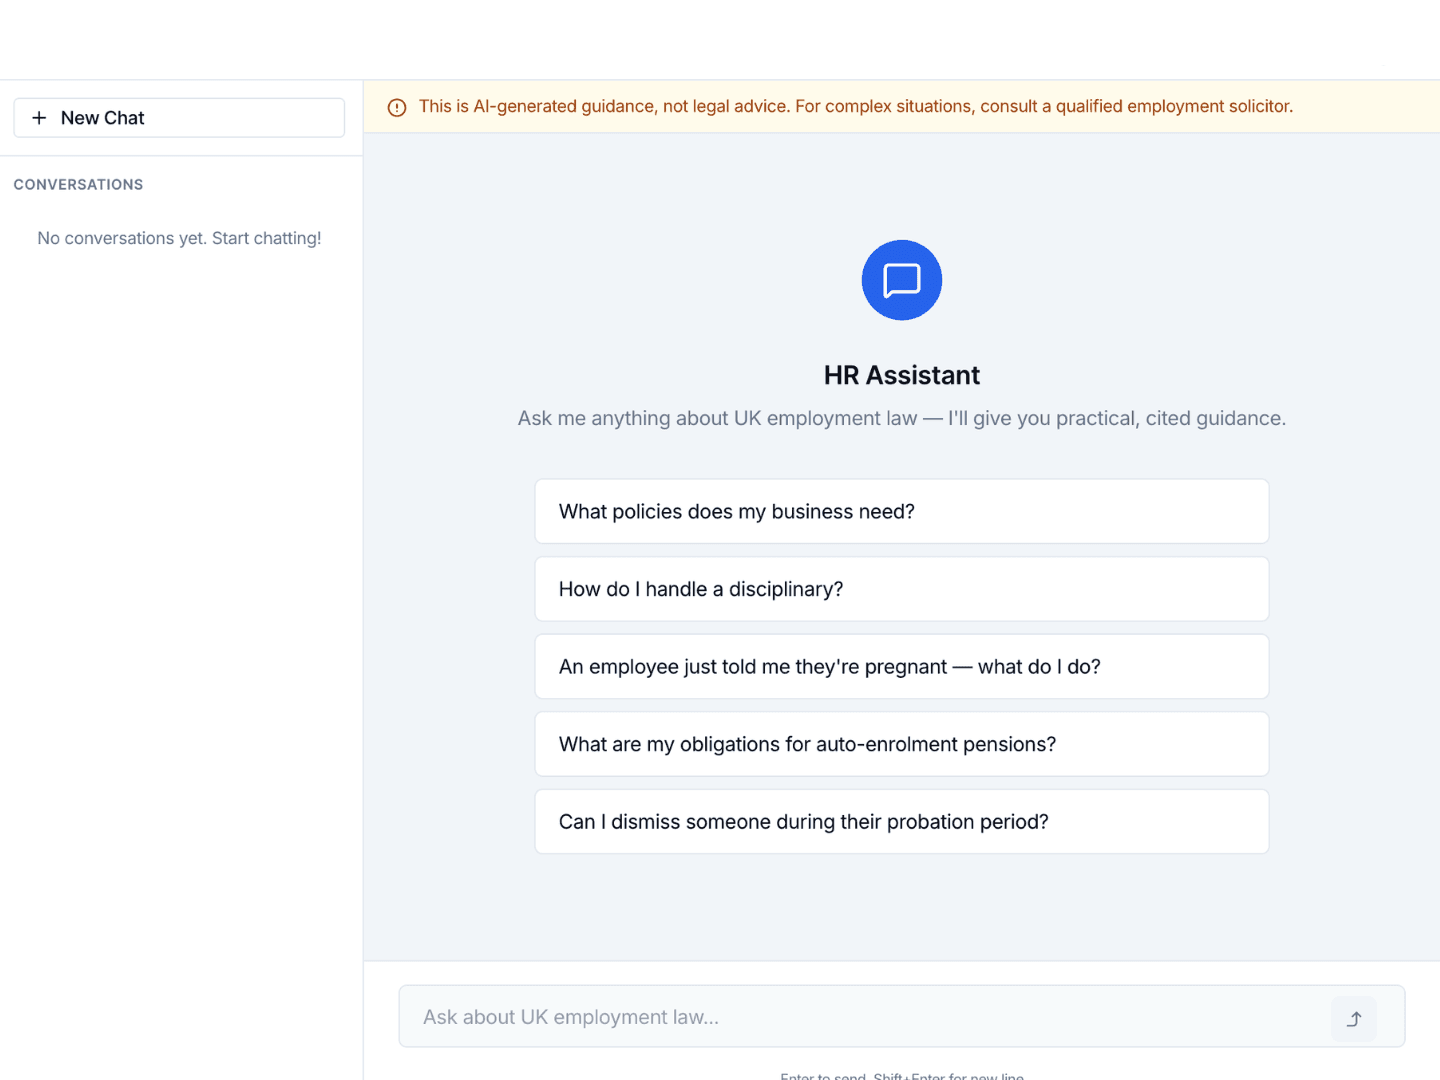Click the plus icon next to New Chat

tap(40, 117)
